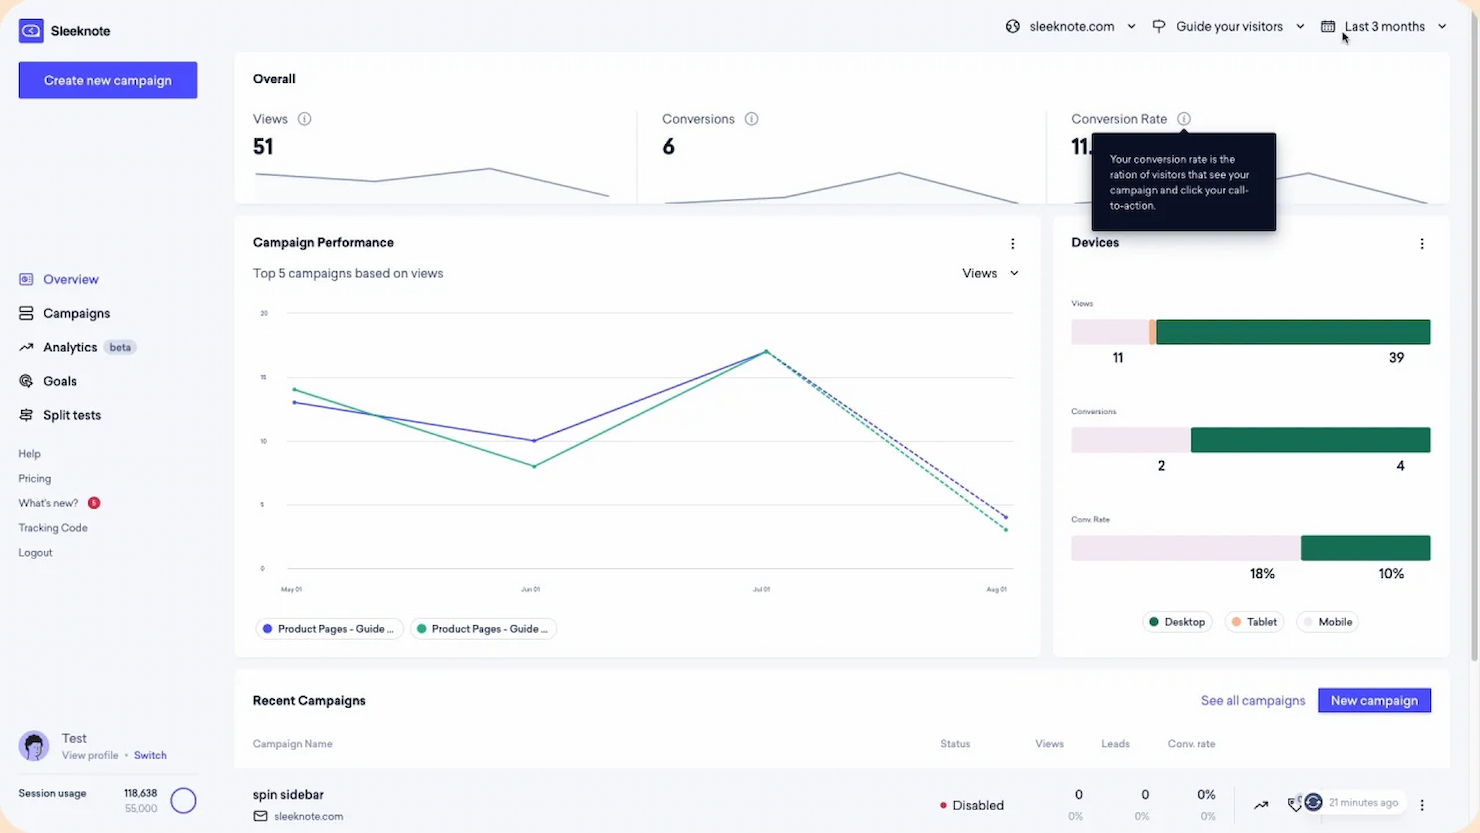
Task: Toggle the Tablet devices filter
Action: point(1254,621)
